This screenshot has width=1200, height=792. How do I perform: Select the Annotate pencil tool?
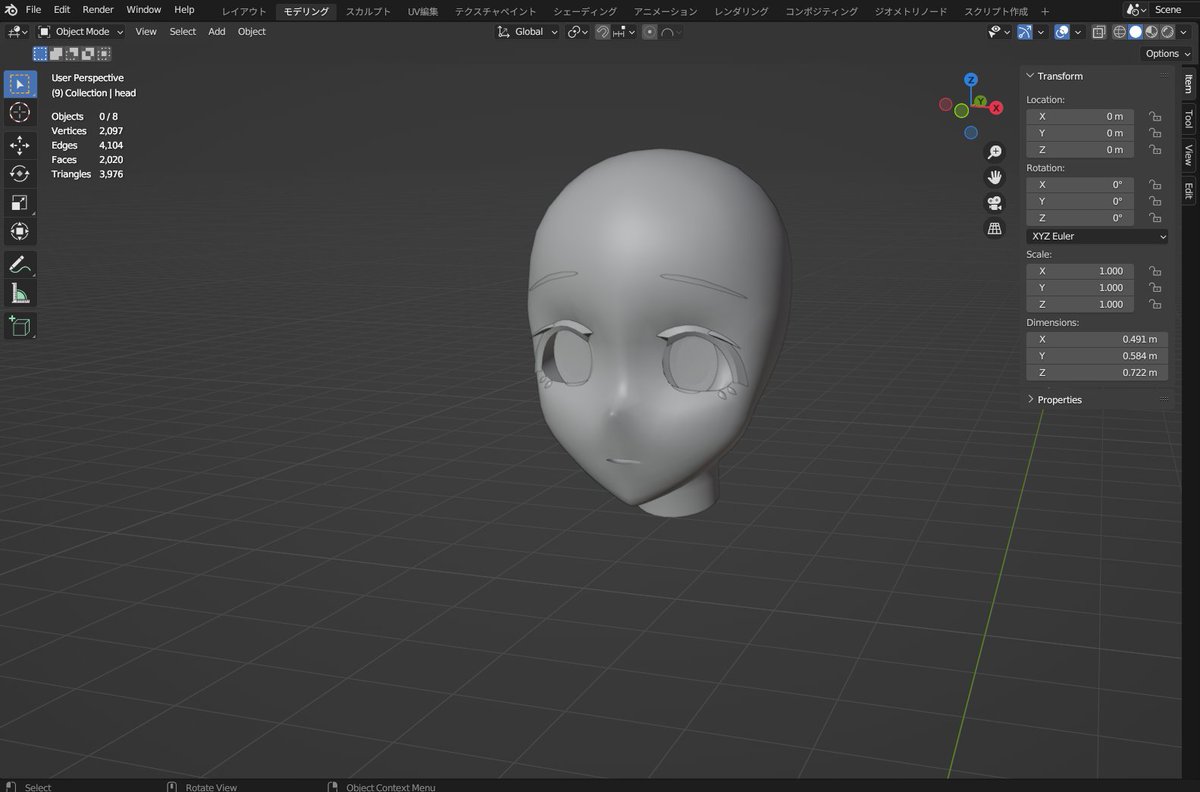[x=20, y=265]
